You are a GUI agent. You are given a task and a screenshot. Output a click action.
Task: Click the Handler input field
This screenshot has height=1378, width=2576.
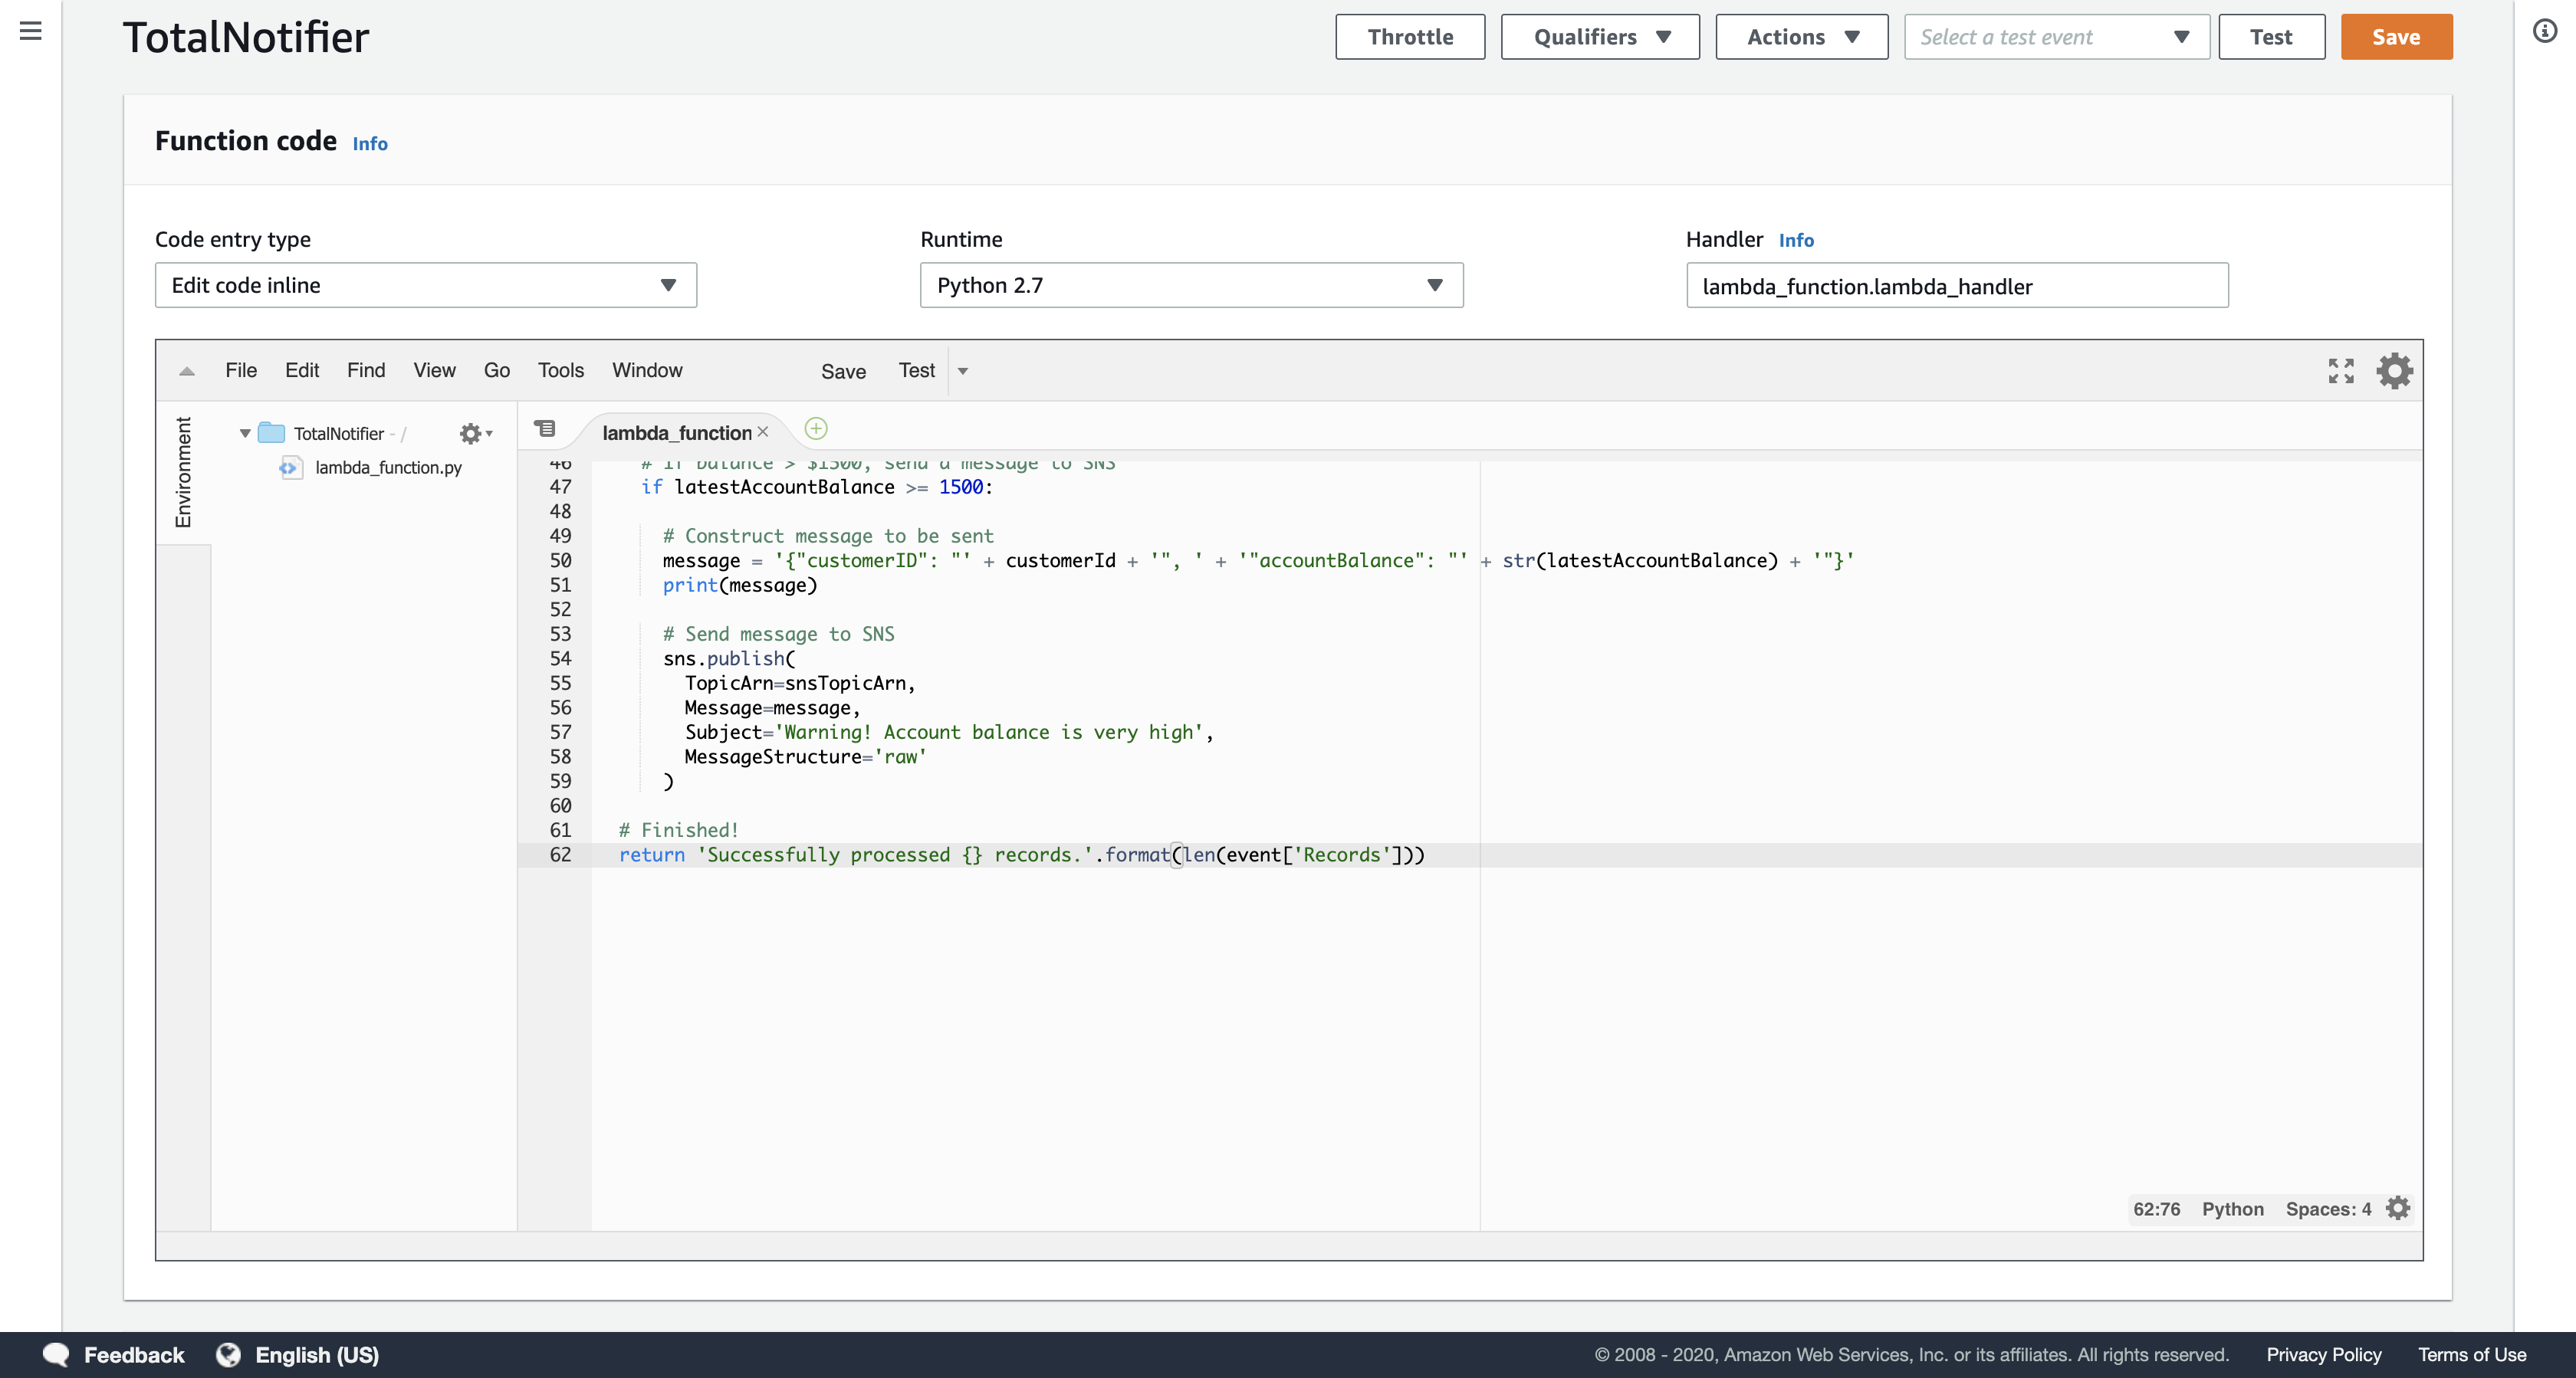[1956, 286]
